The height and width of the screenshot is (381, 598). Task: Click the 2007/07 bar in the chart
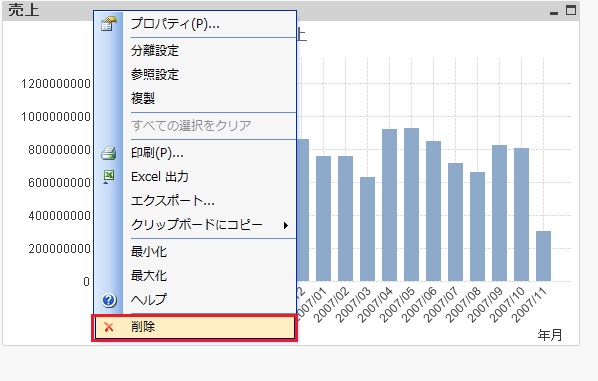(x=455, y=222)
